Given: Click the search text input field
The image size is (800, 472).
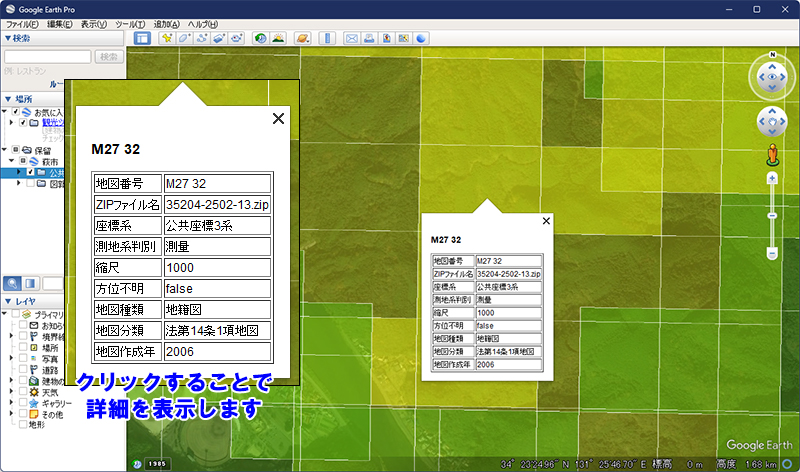Looking at the screenshot, I should point(47,57).
